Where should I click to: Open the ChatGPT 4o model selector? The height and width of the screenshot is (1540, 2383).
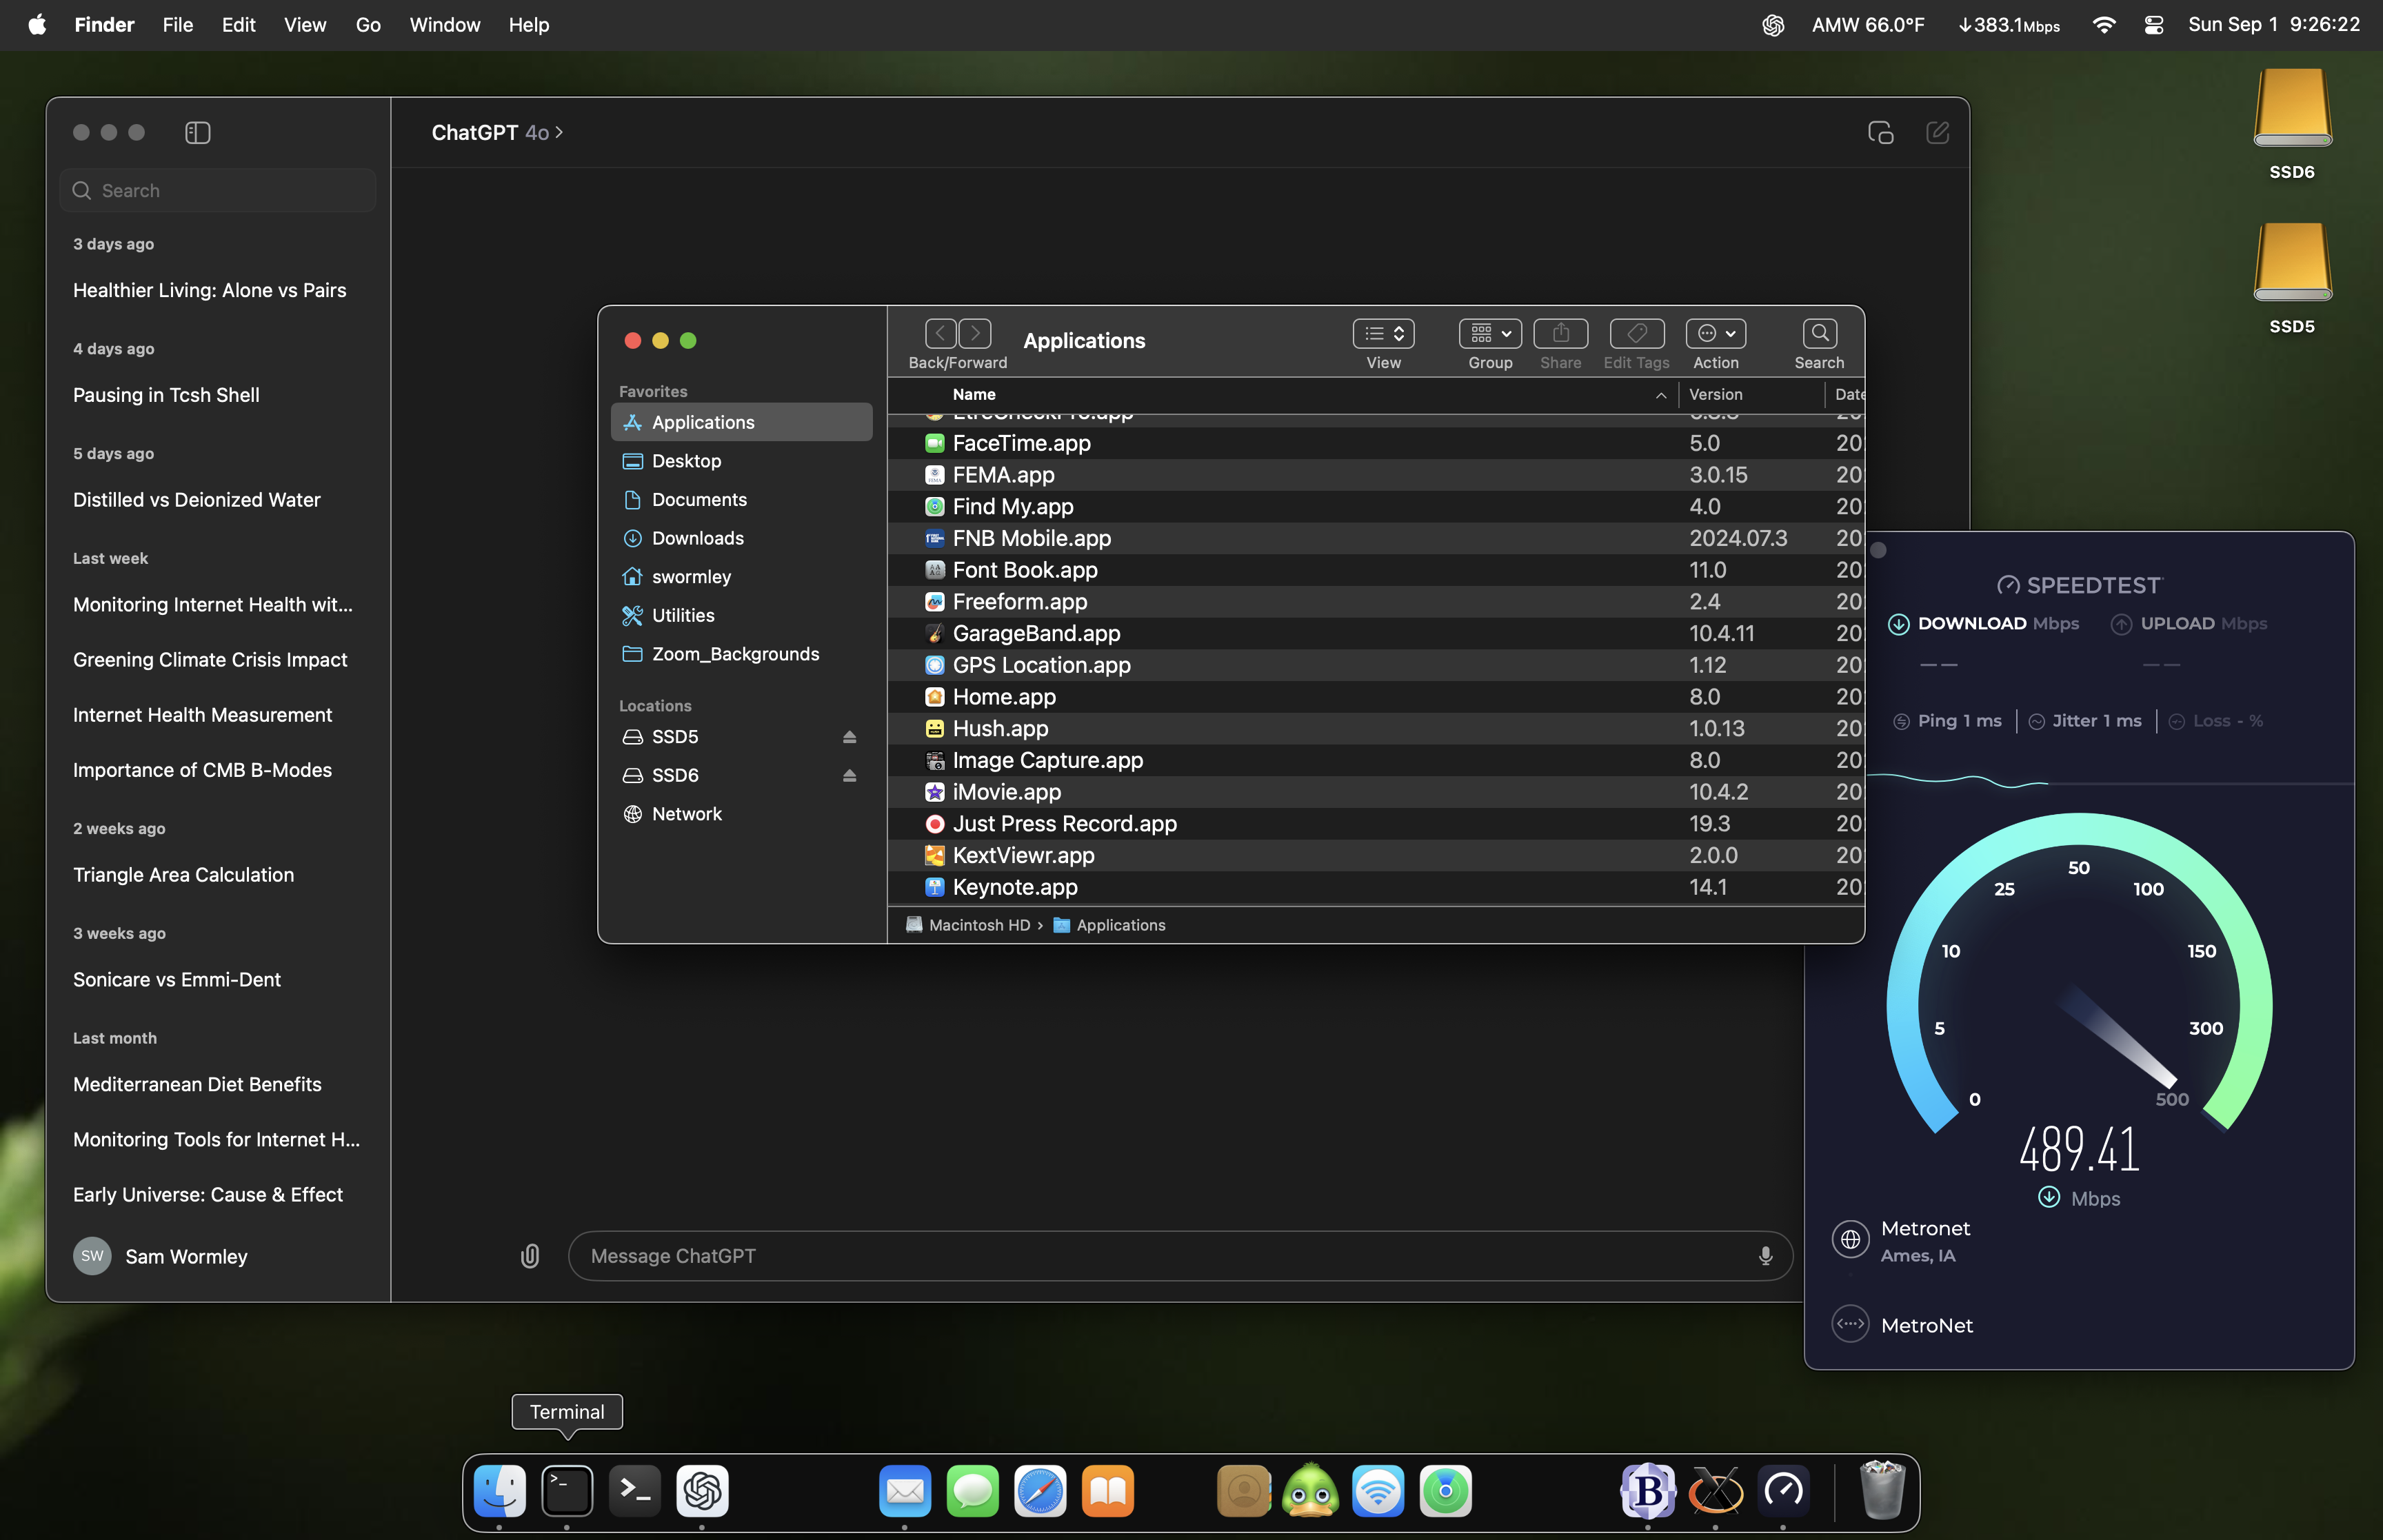(497, 132)
